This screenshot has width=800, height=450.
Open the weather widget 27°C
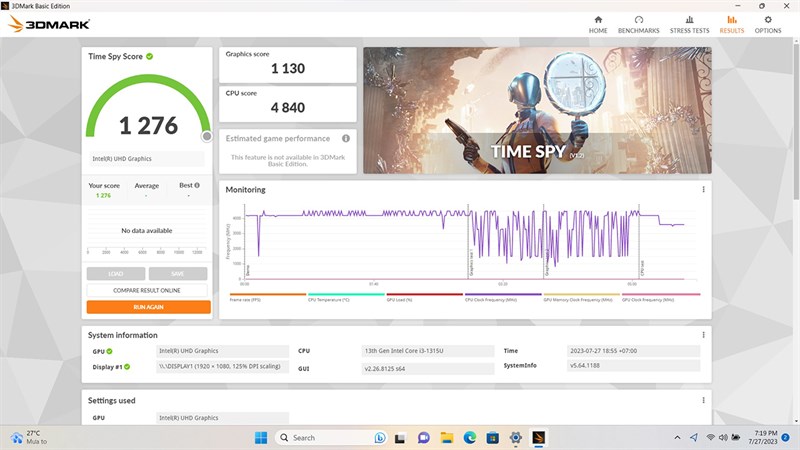click(29, 437)
